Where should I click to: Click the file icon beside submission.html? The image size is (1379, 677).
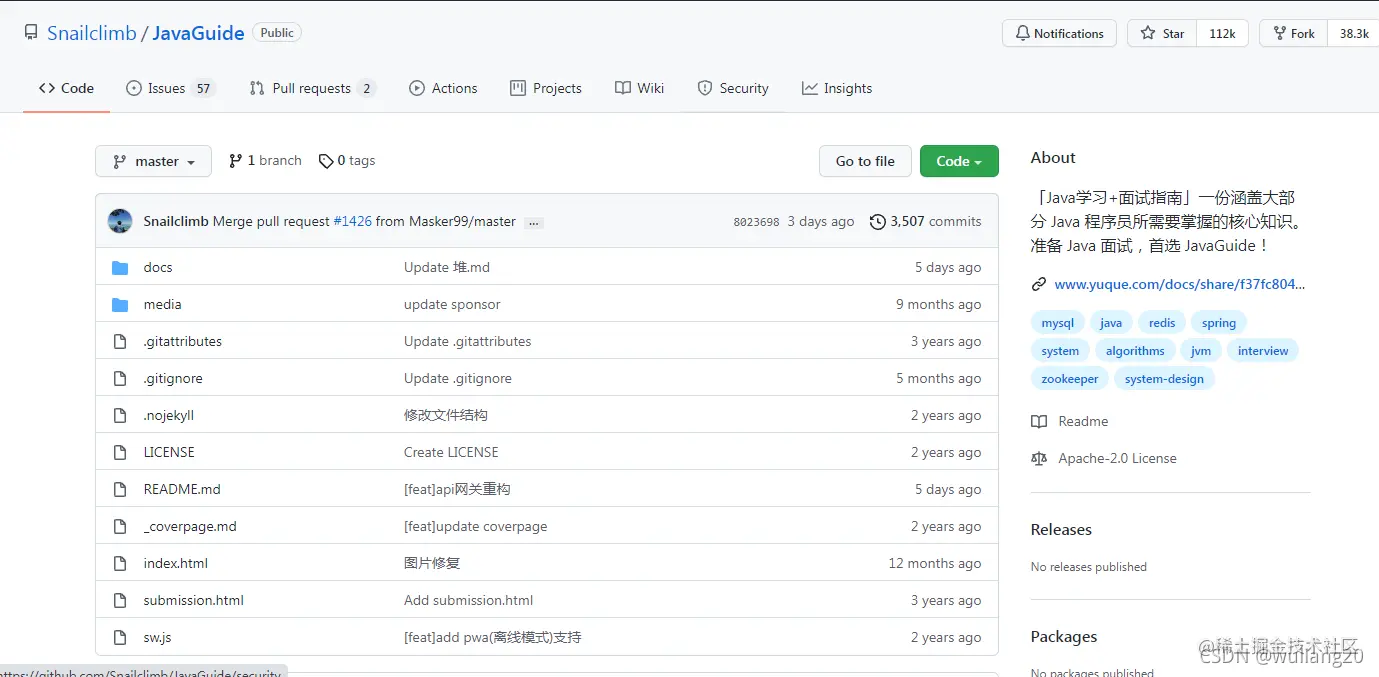pos(120,600)
